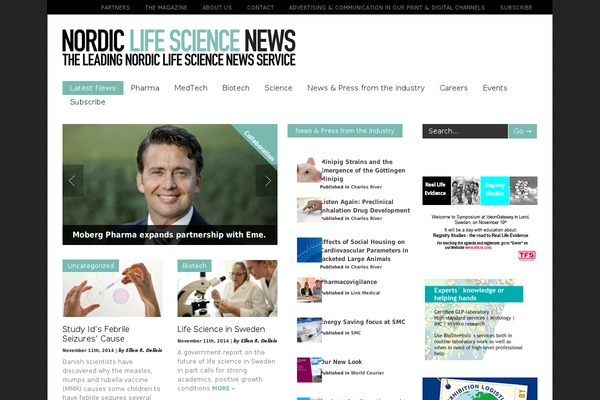Screen dimensions: 600x400
Task: Open Effects of Social Housing article
Action: pyautogui.click(x=364, y=250)
